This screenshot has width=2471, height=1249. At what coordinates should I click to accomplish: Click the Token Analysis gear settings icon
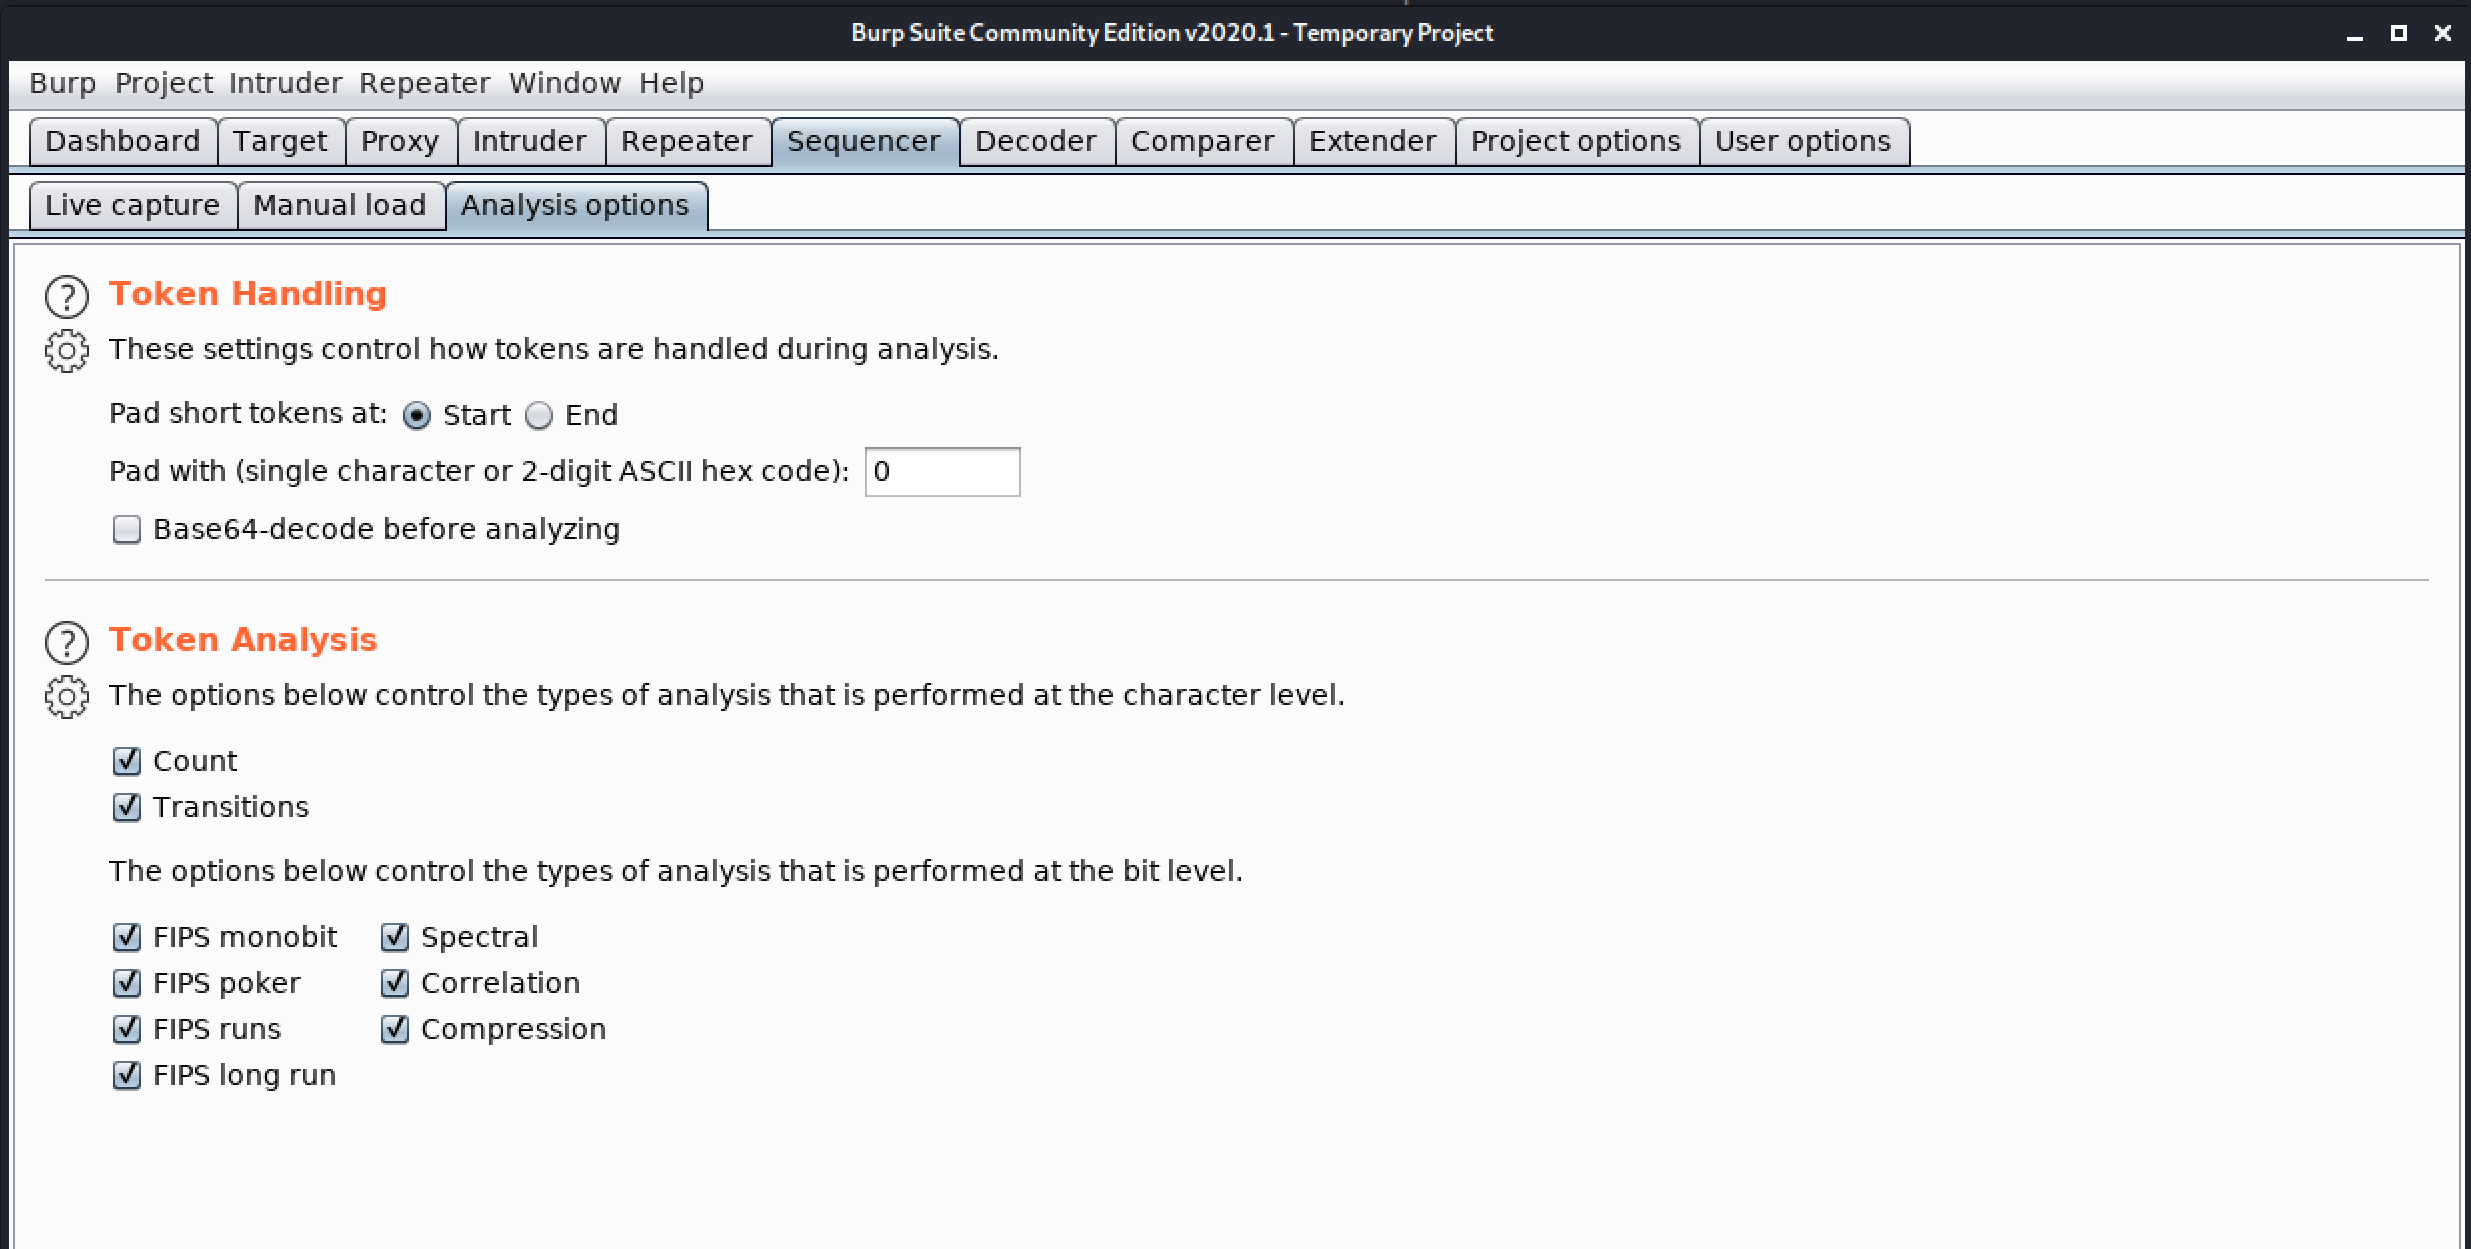click(x=67, y=697)
